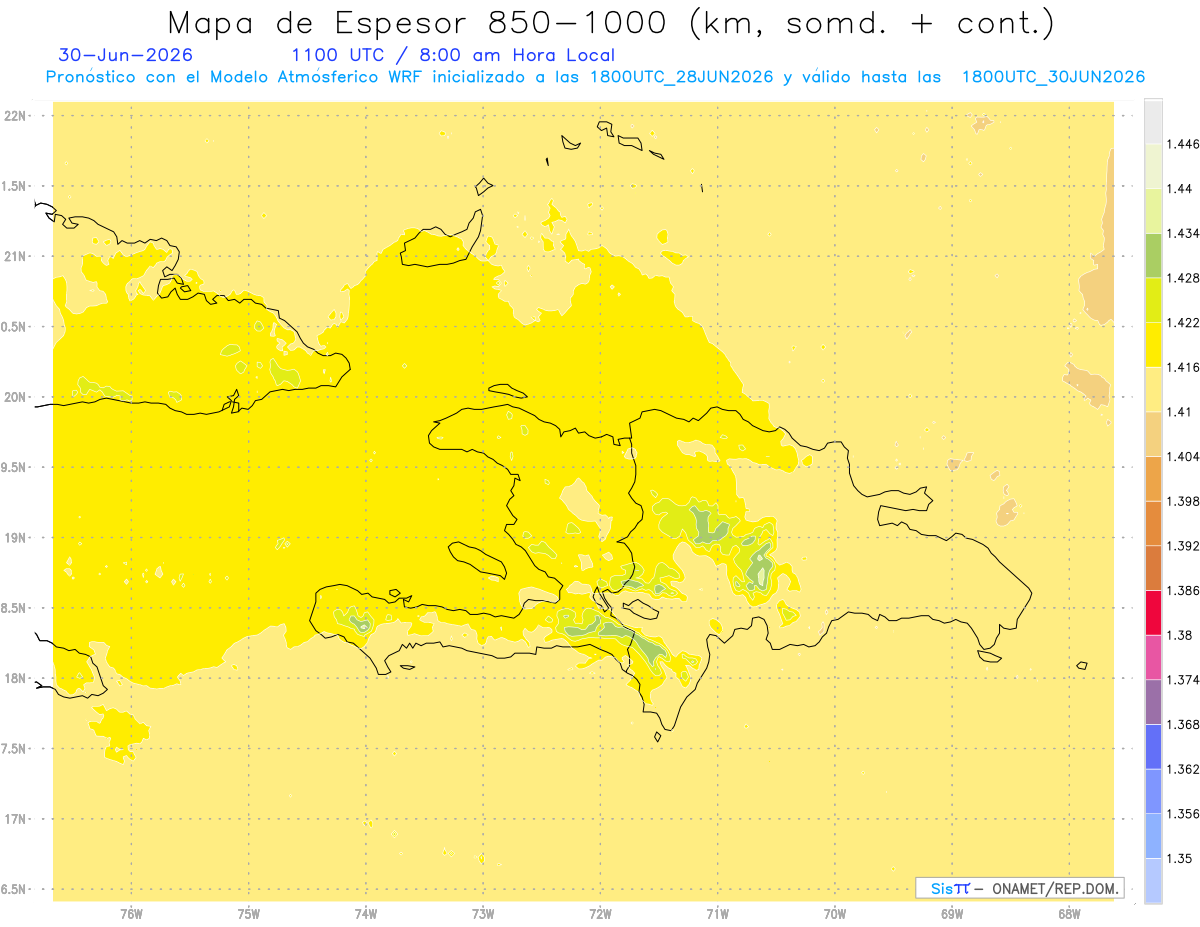
Task: Click the '68W' longitude label
Action: (1069, 913)
